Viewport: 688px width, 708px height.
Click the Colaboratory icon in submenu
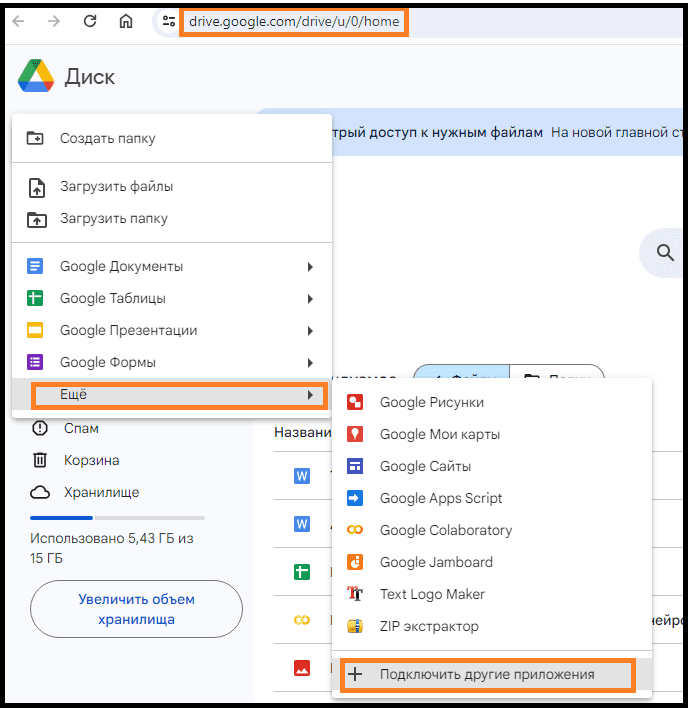point(355,530)
